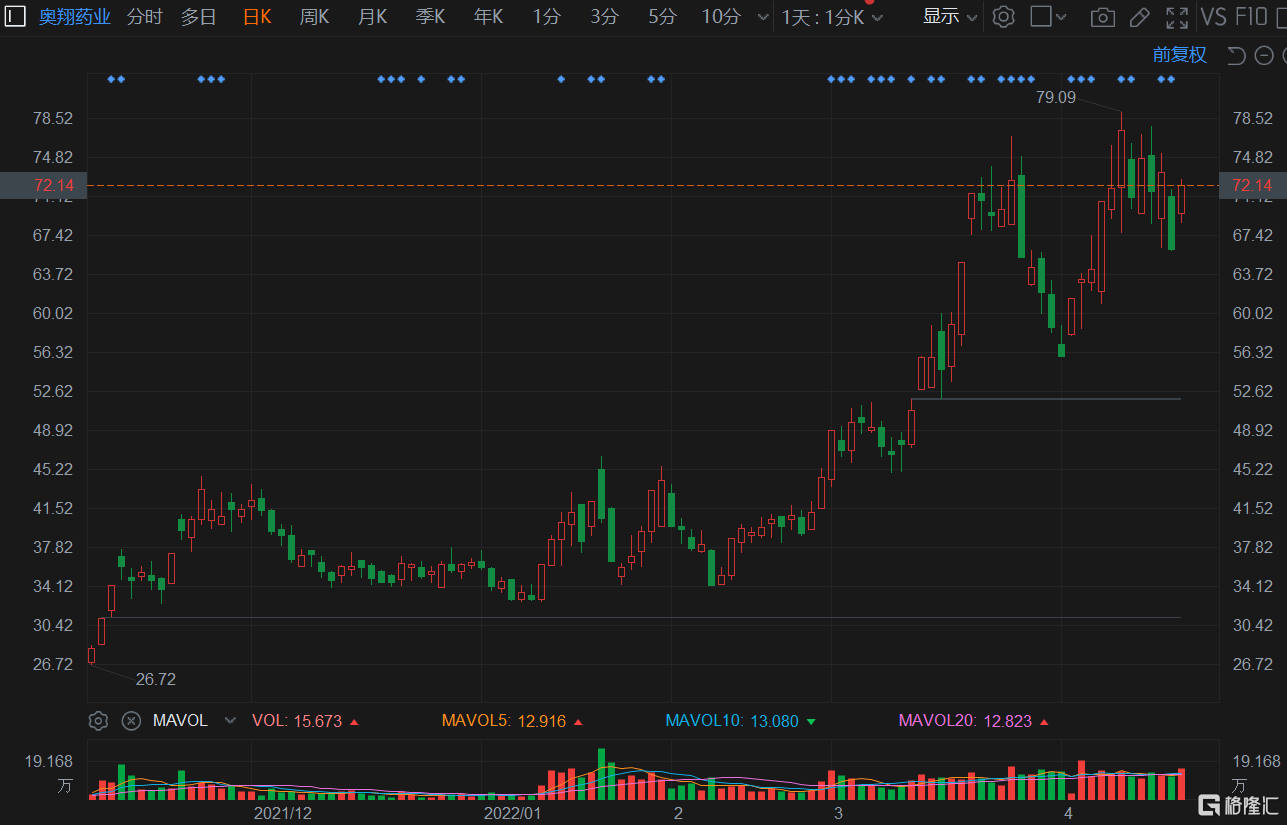
Task: Select the 日K daily candlestick tab
Action: (x=257, y=17)
